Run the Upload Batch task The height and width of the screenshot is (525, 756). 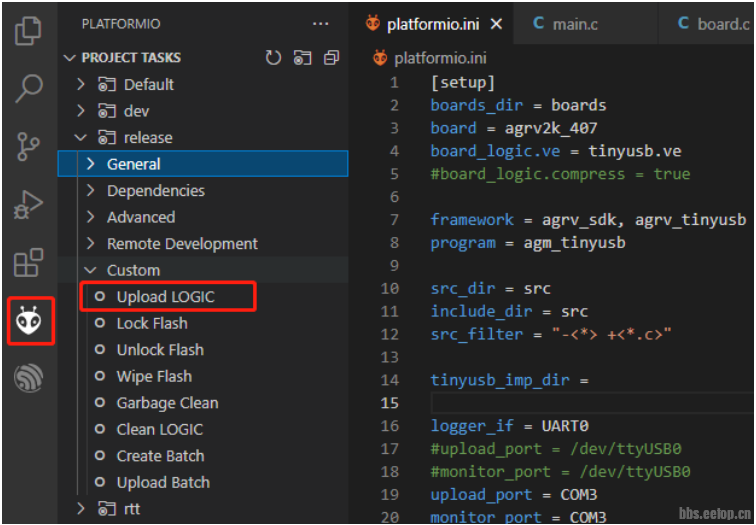[163, 483]
